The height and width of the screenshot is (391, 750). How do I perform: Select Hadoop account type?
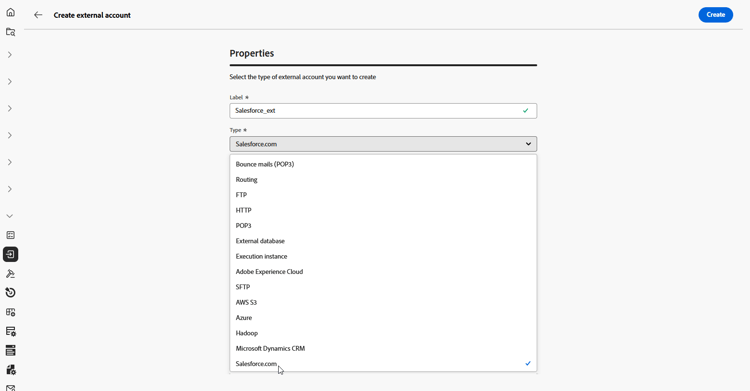coord(383,333)
